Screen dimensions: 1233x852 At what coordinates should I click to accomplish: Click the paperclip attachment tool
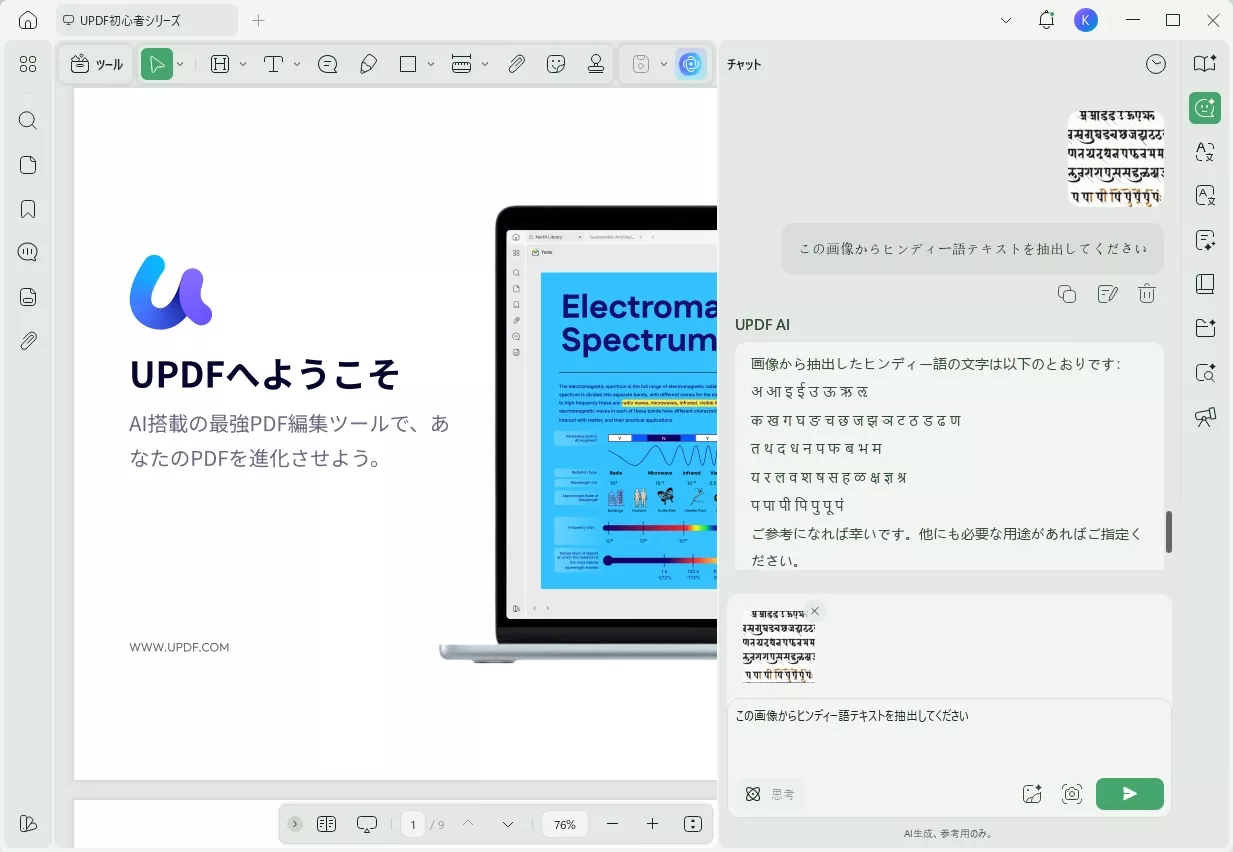(516, 63)
